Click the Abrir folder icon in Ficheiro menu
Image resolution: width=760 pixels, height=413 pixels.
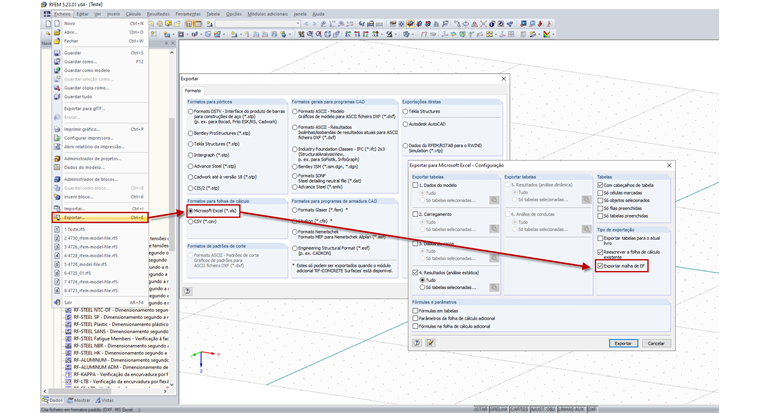[57, 32]
